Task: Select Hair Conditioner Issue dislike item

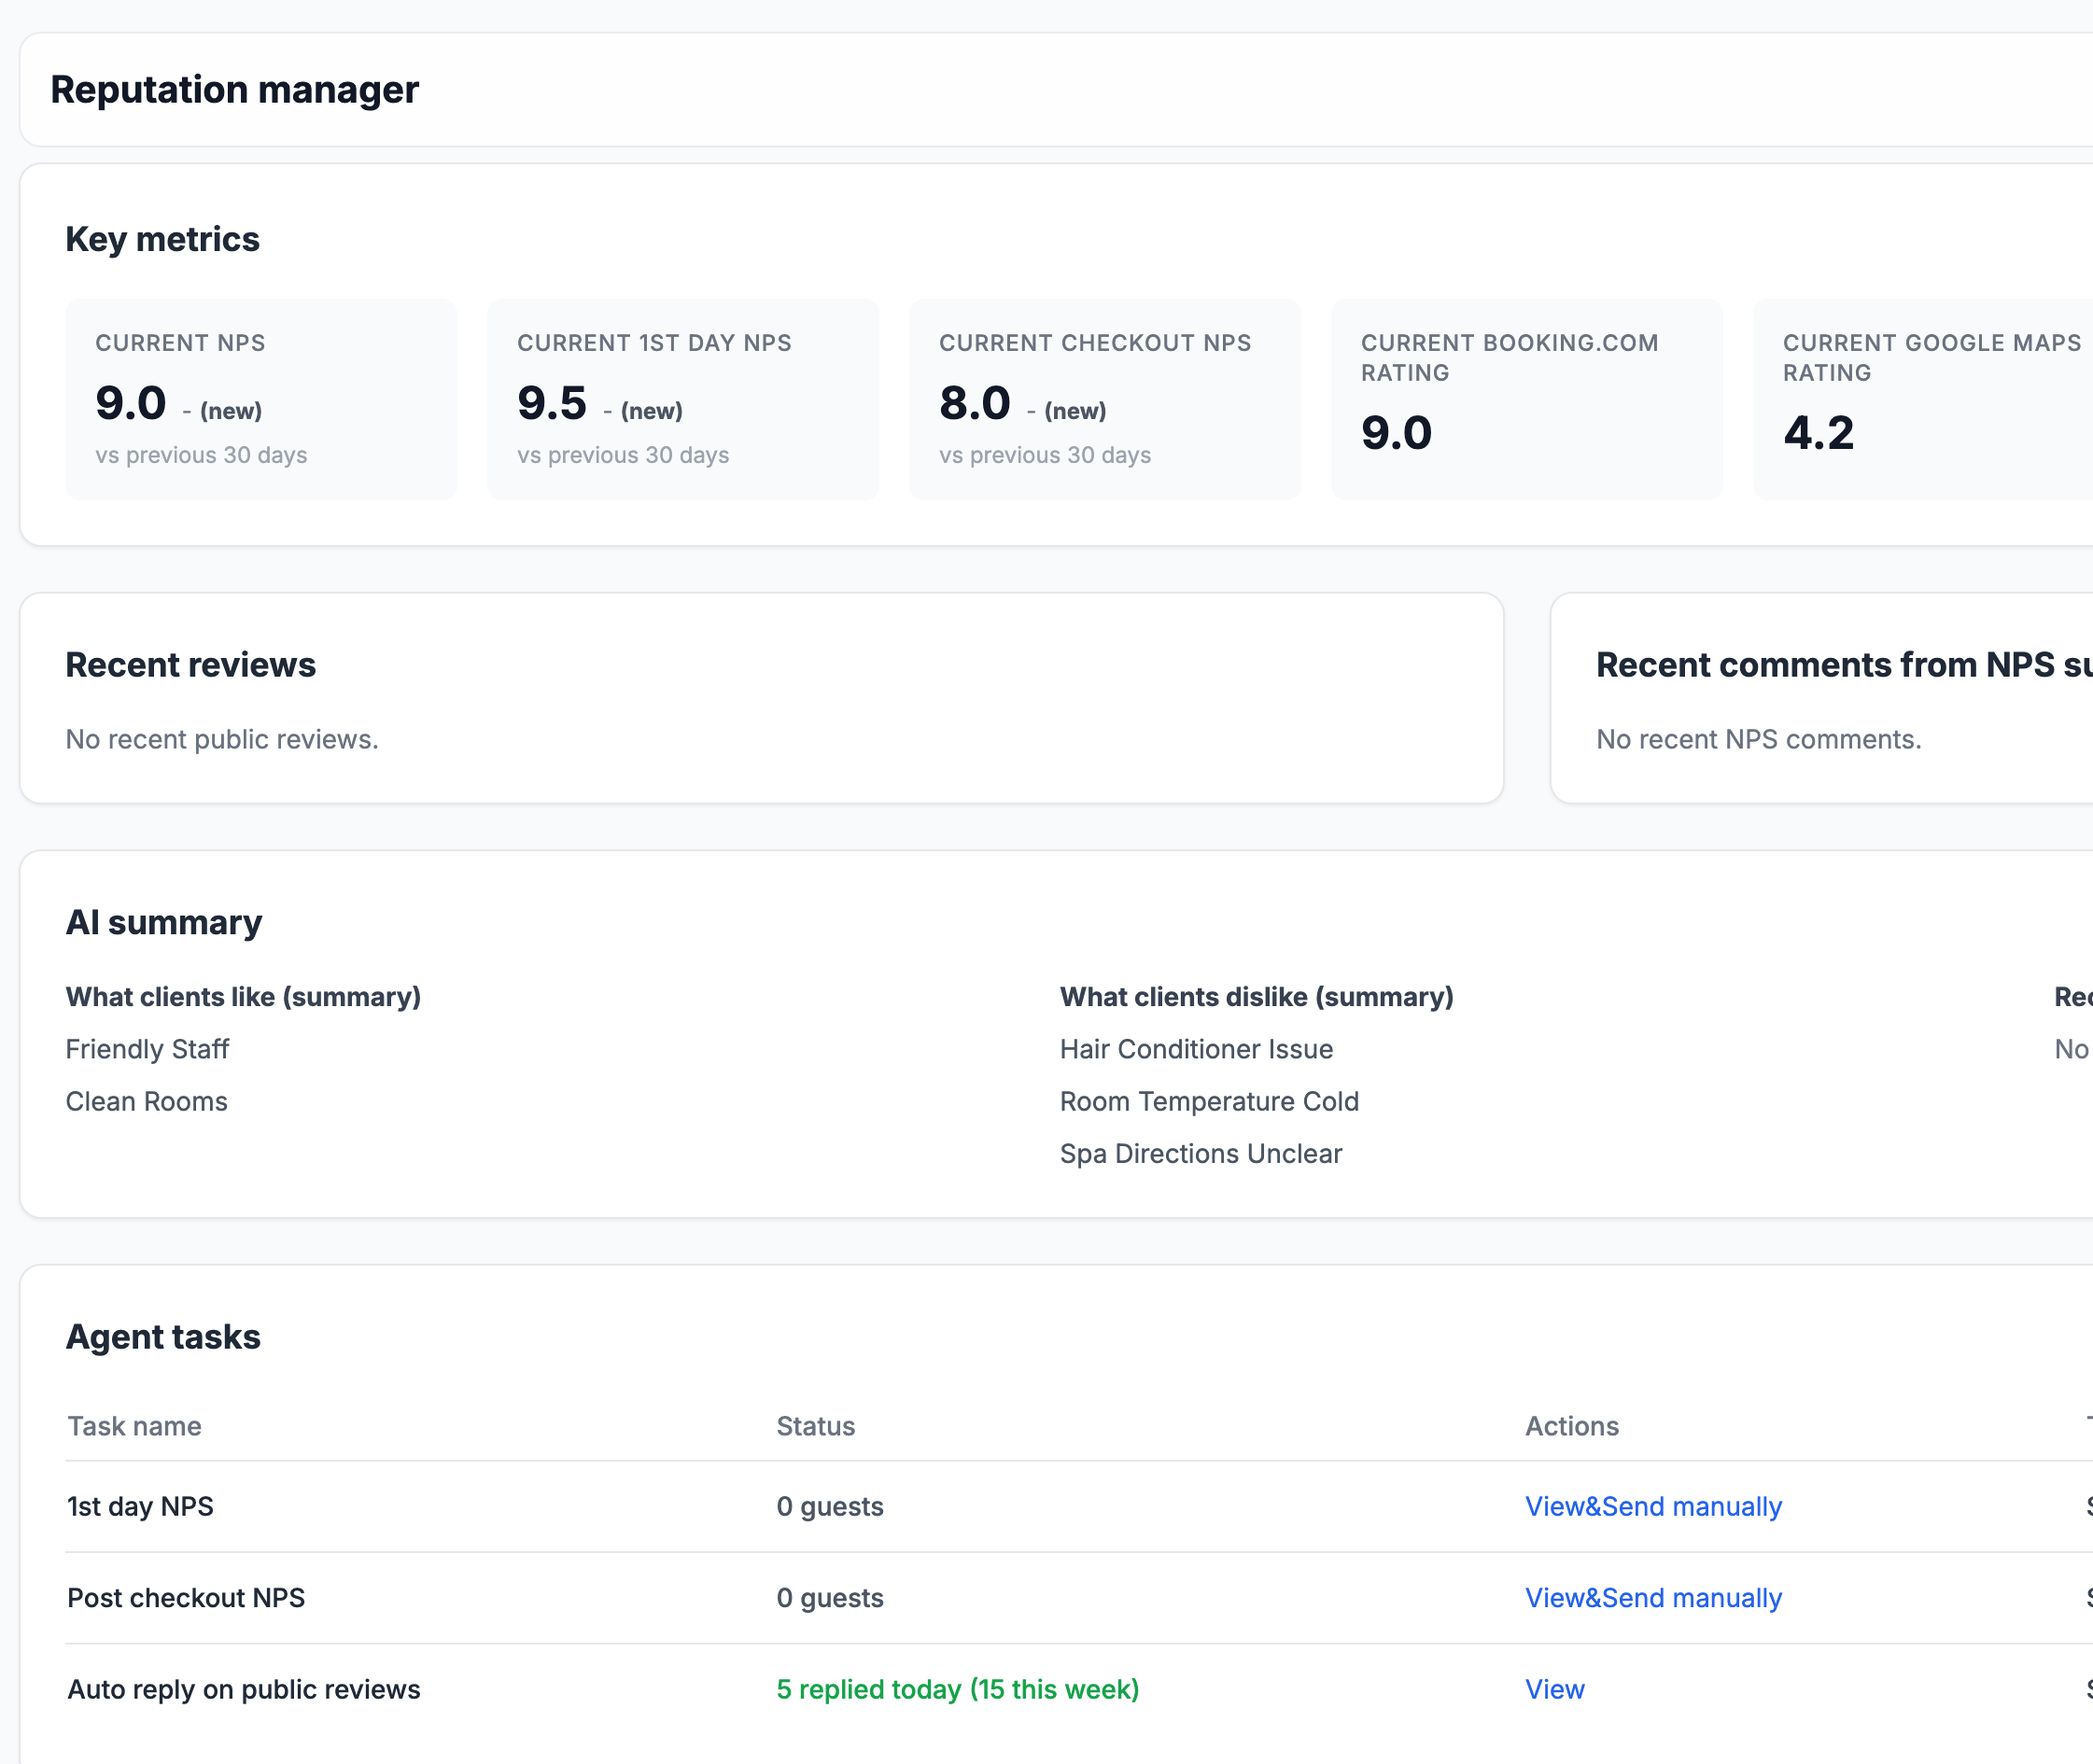Action: coord(1196,1049)
